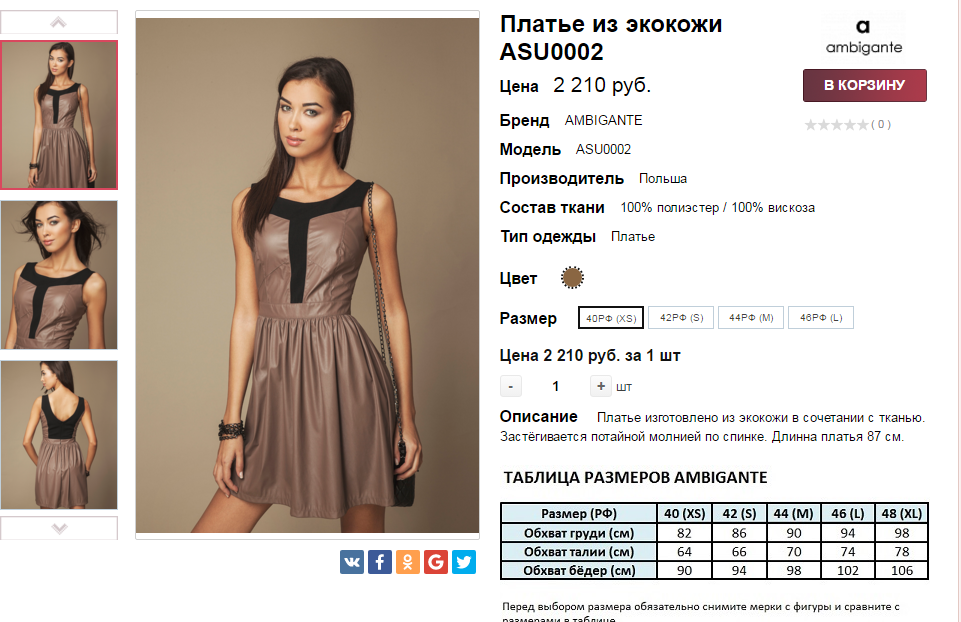Image resolution: width=961 pixels, height=622 pixels.
Task: Choose size 46РФ (L)
Action: coord(821,317)
